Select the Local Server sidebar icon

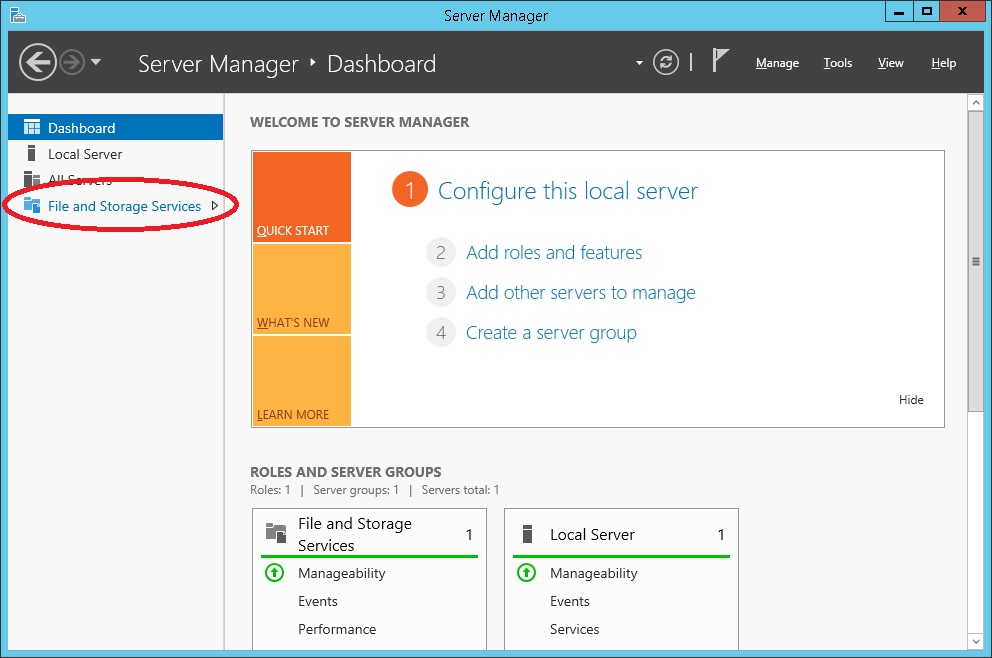click(x=32, y=154)
